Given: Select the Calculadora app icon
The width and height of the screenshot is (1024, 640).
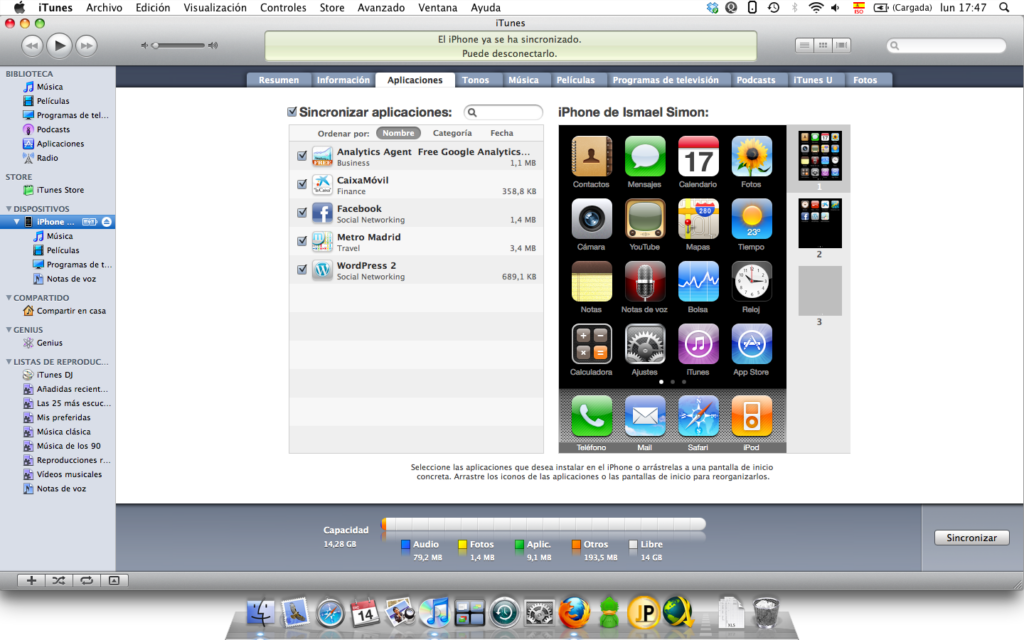Looking at the screenshot, I should coord(591,344).
